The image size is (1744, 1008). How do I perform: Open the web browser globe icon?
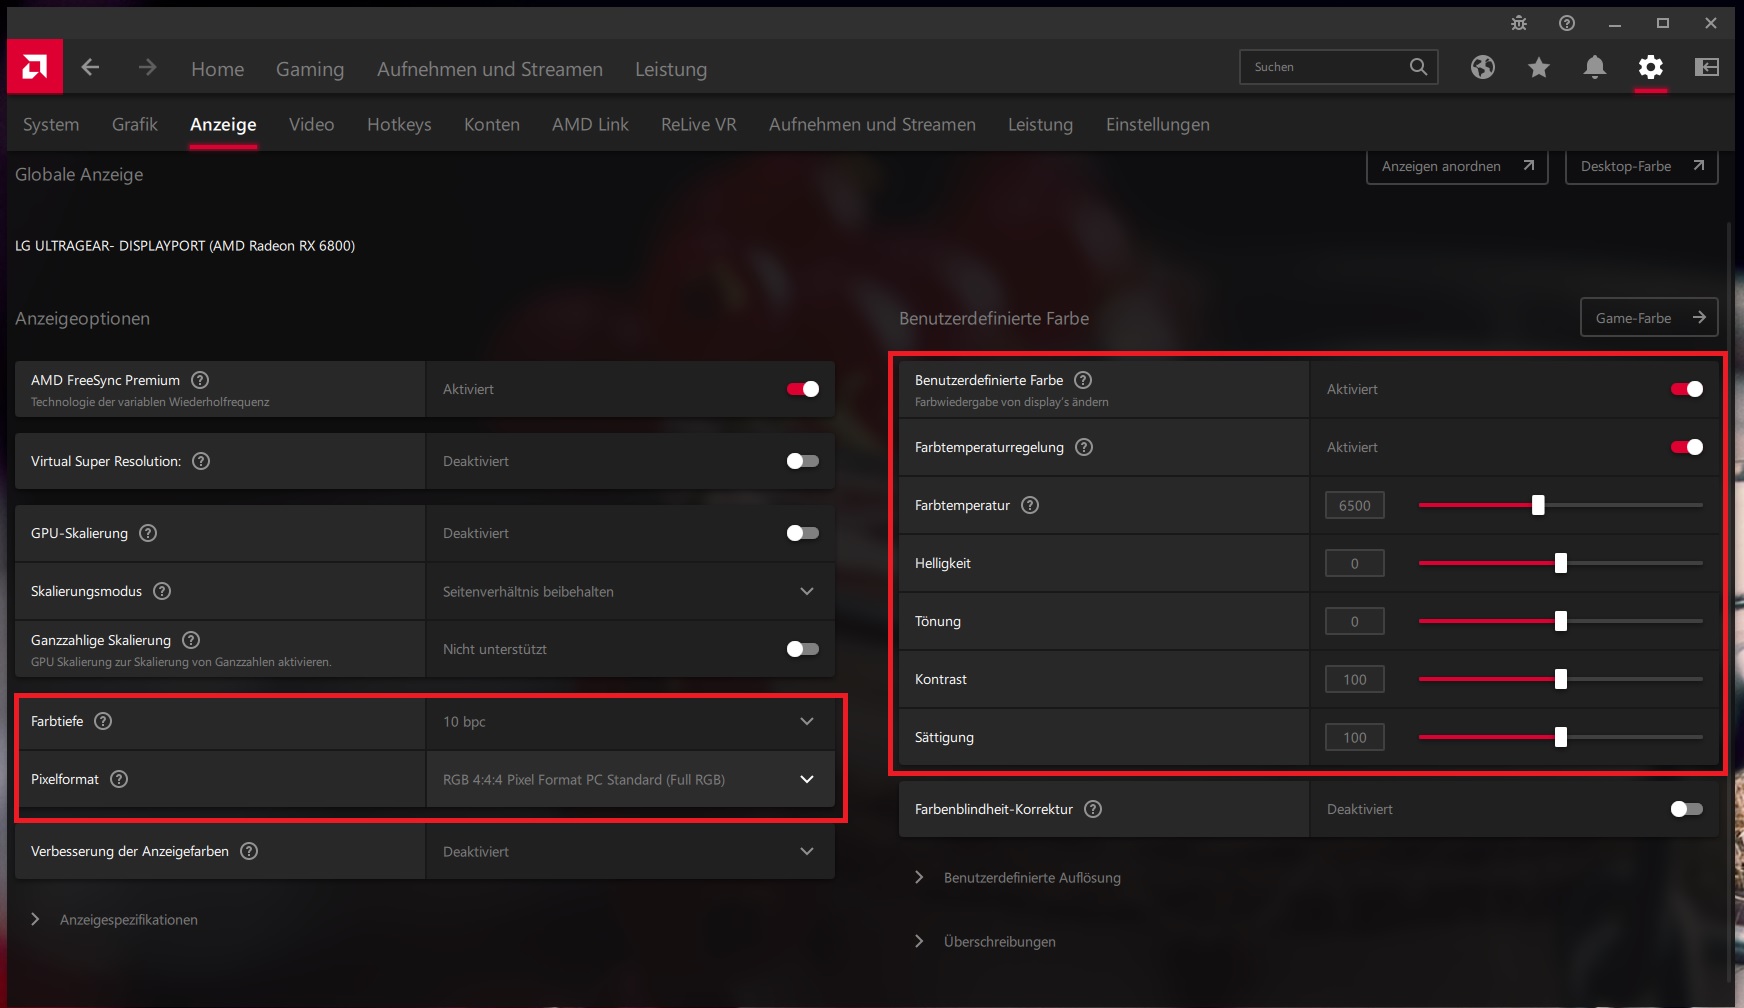point(1483,67)
